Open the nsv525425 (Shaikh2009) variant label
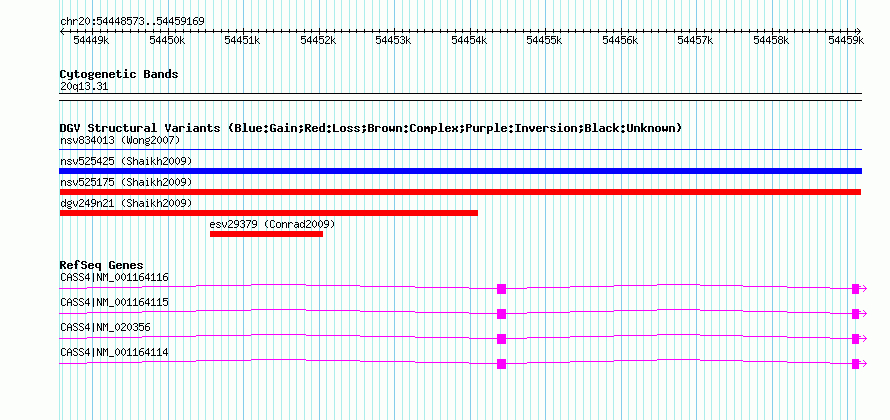 pyautogui.click(x=126, y=161)
